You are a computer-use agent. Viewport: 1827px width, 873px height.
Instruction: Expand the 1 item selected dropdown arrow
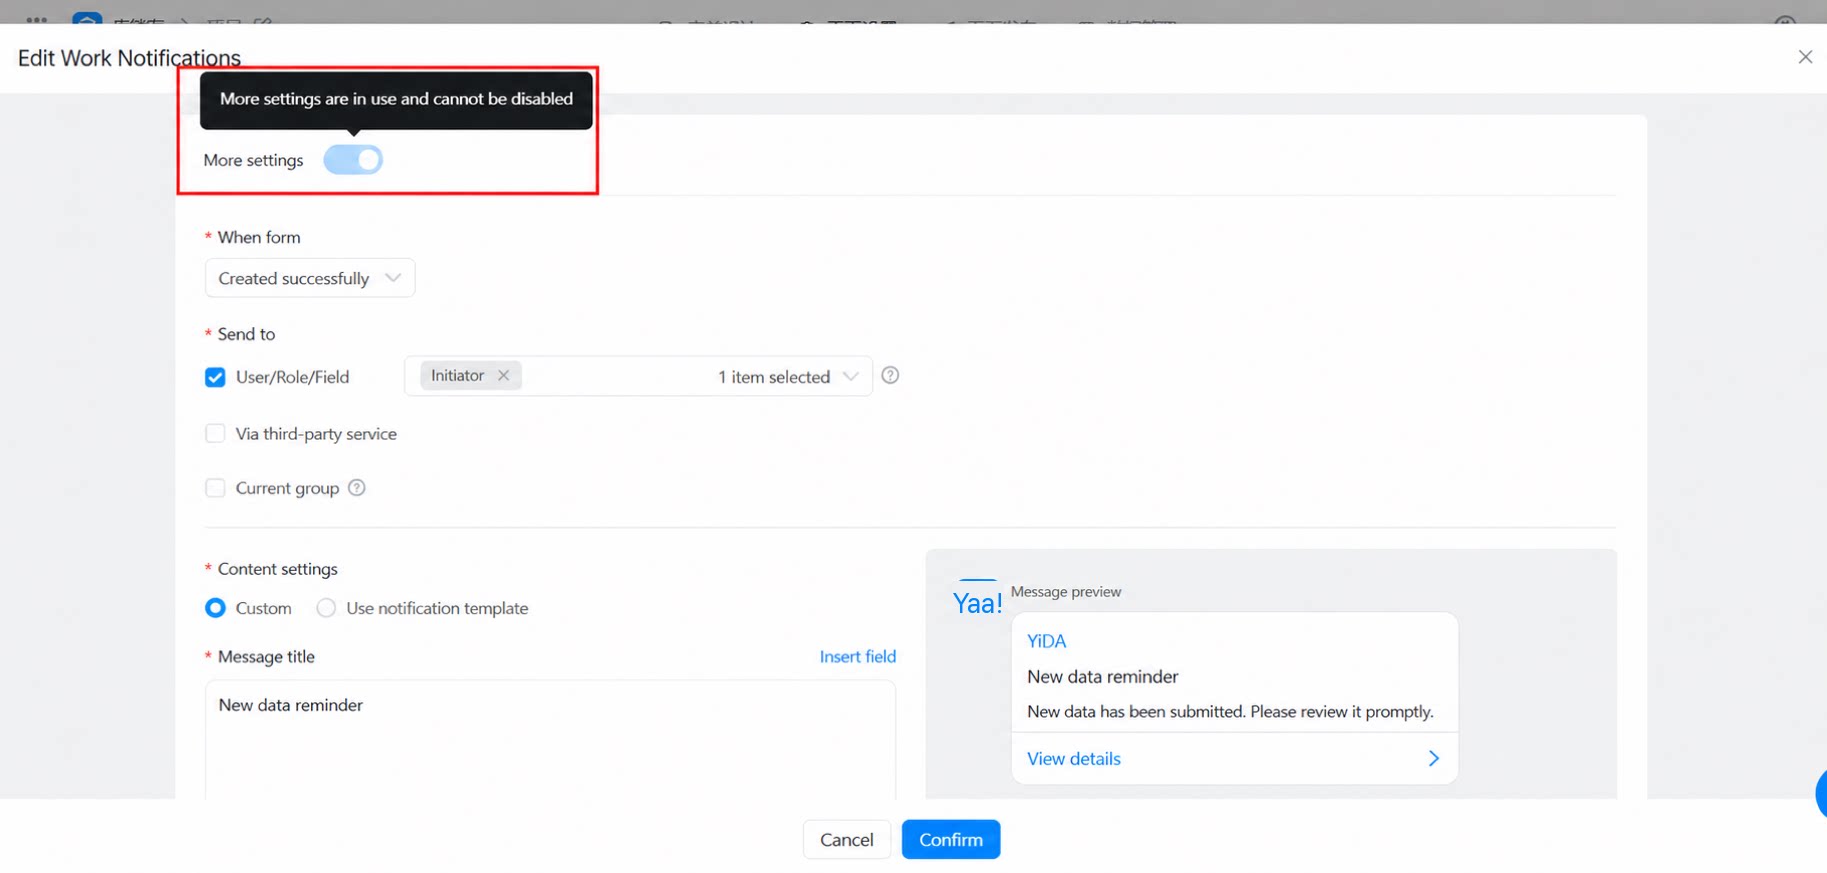(x=850, y=377)
